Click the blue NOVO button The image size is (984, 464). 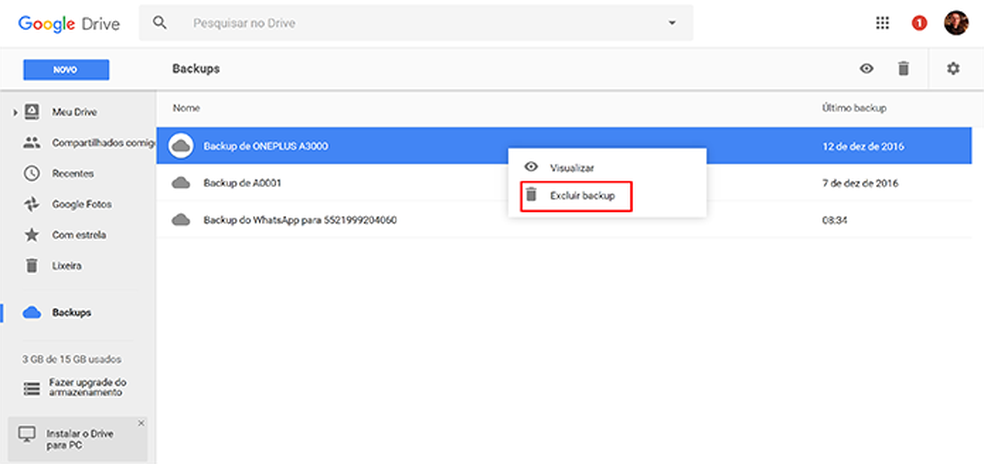point(66,69)
